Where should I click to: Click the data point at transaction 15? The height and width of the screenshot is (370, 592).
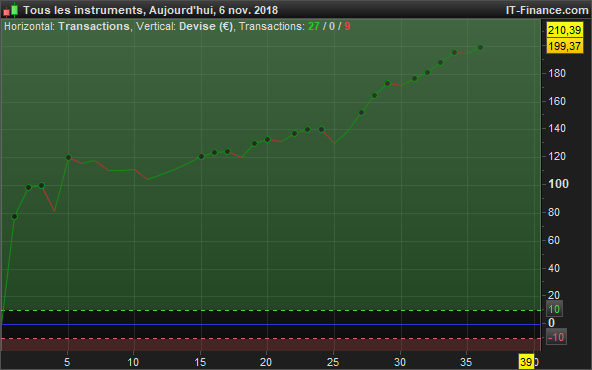[x=201, y=156]
